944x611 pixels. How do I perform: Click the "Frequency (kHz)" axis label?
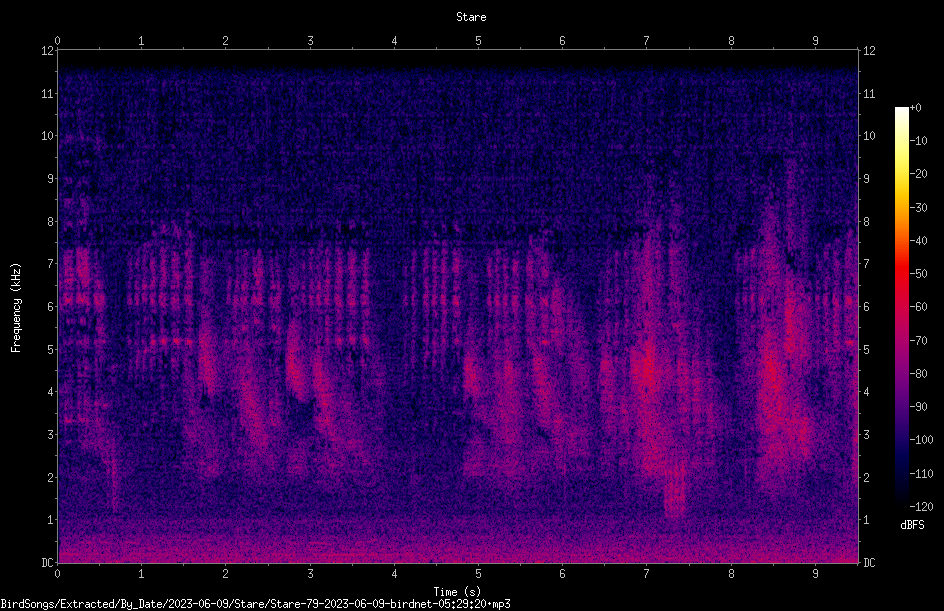[x=16, y=308]
